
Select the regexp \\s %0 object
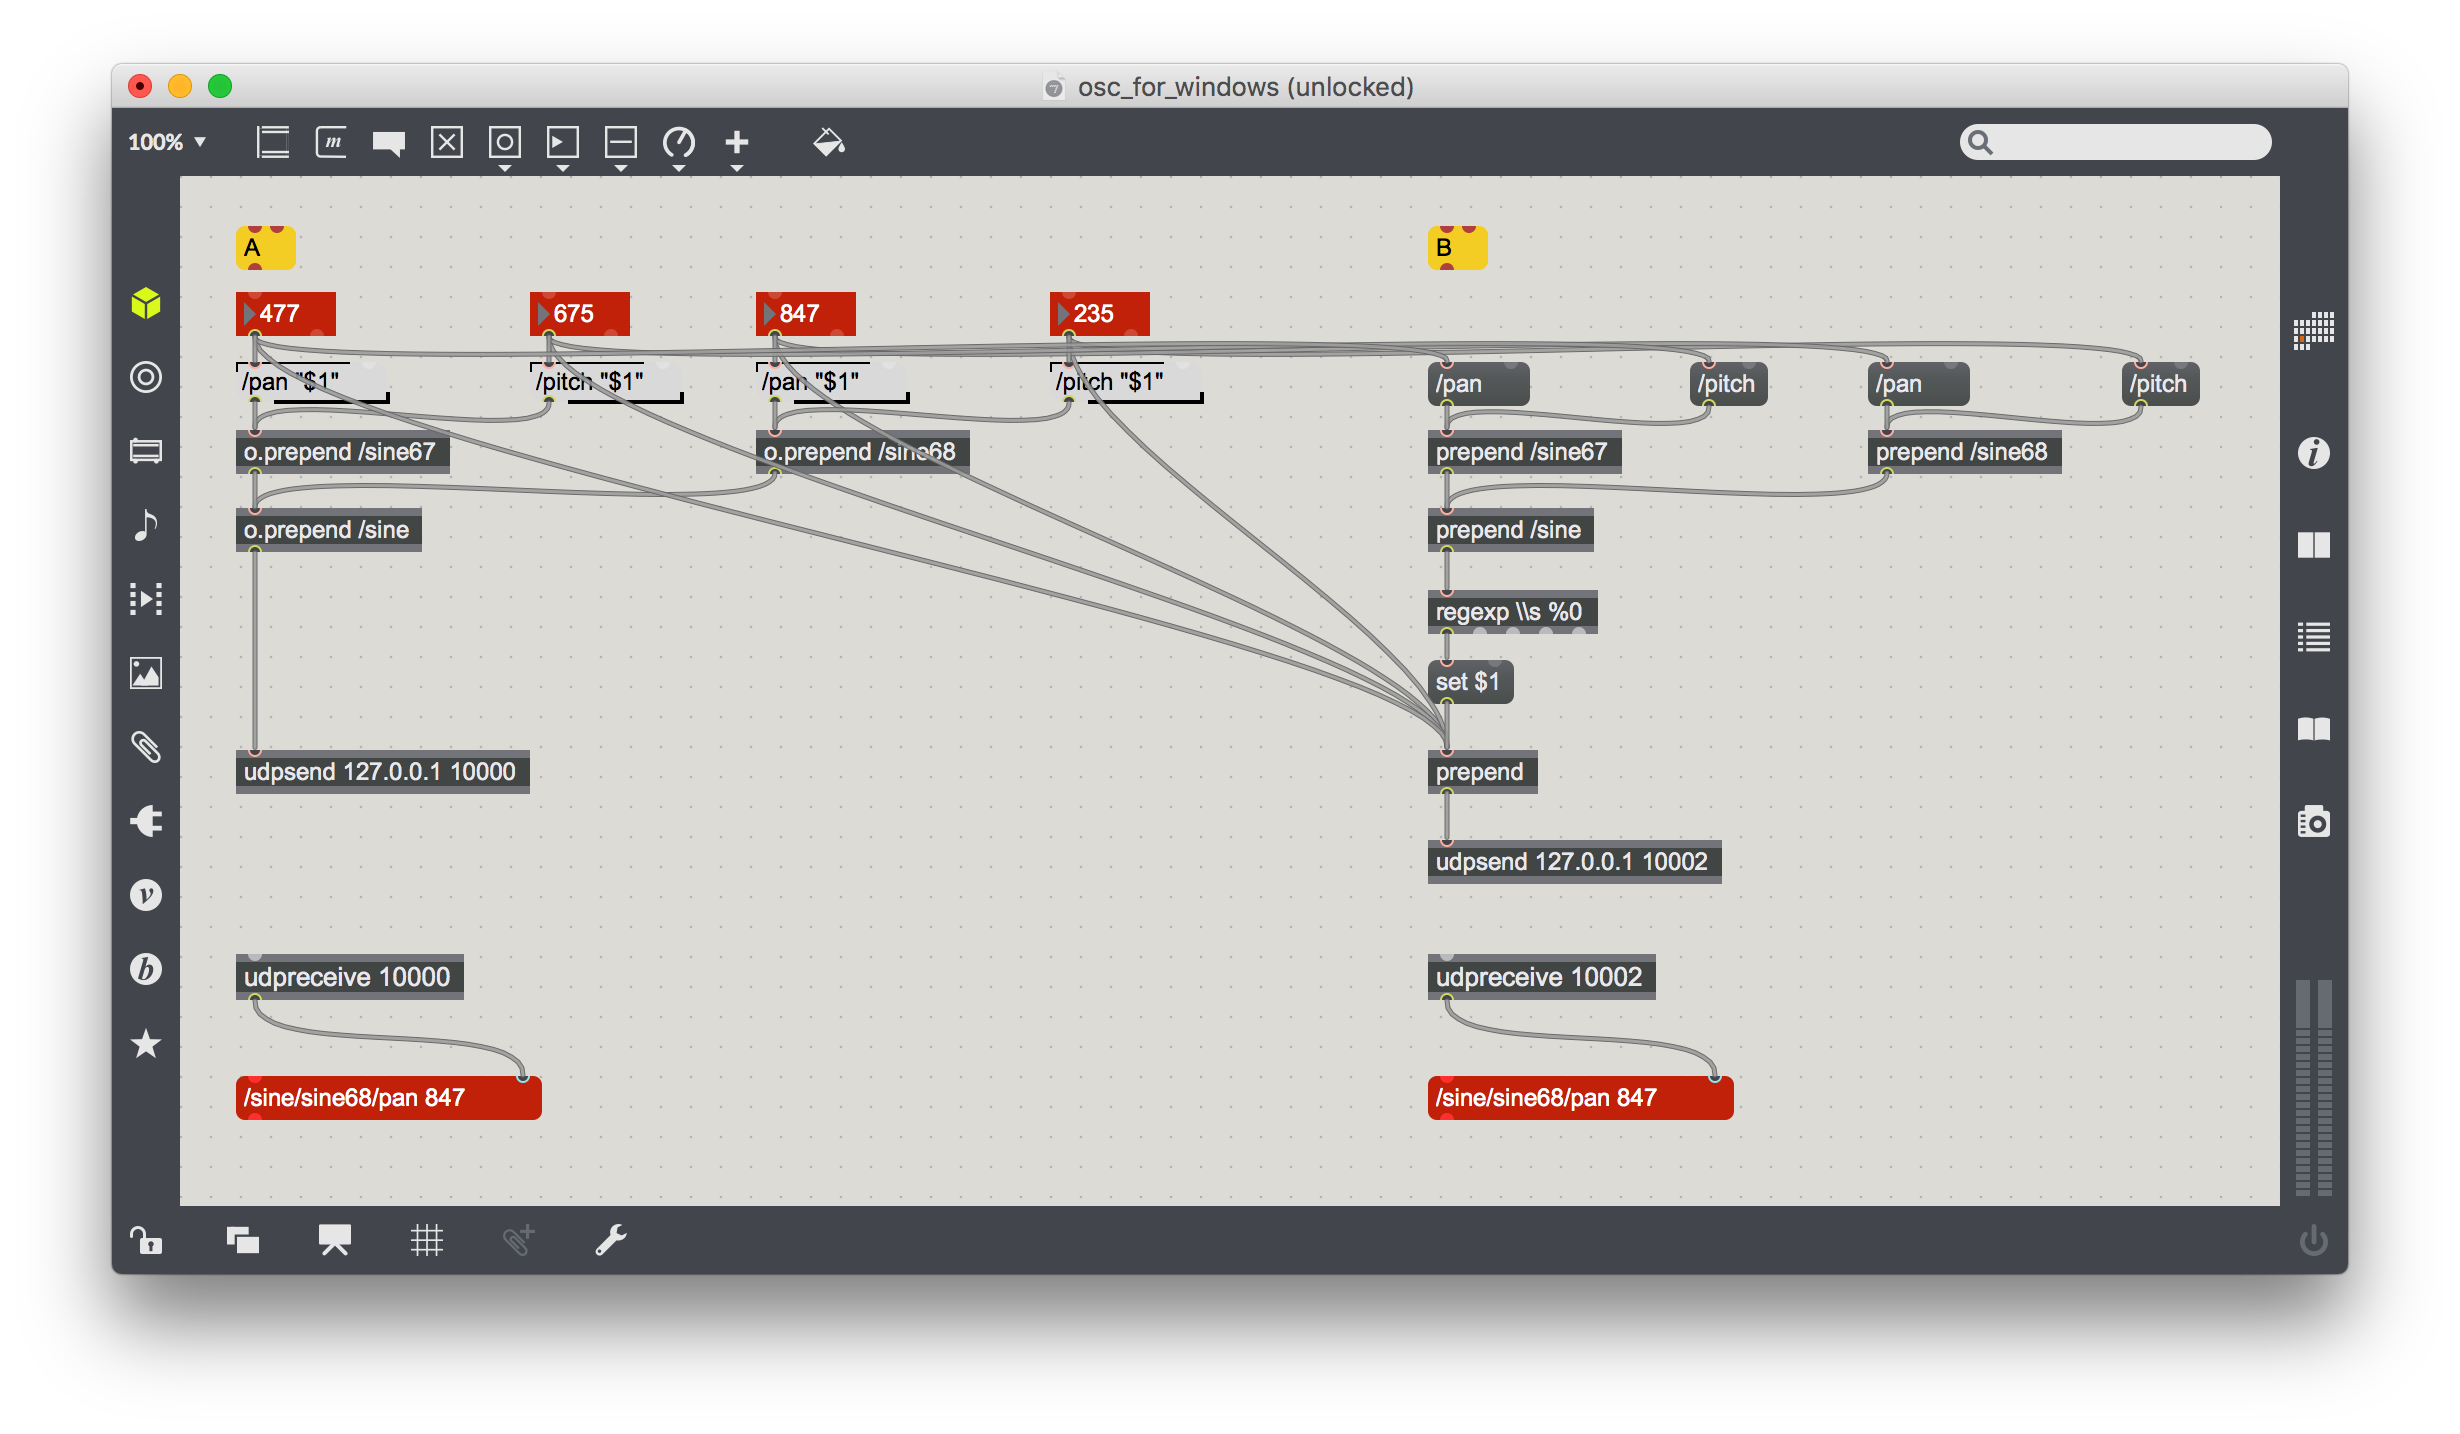(1513, 612)
